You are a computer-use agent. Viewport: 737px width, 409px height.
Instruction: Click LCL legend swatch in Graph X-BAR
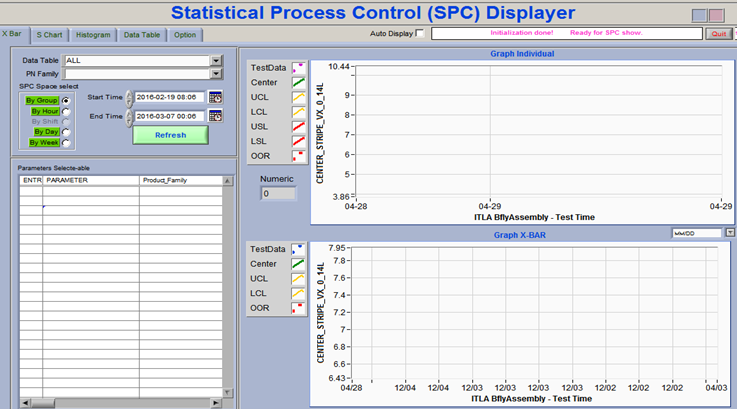[x=298, y=293]
